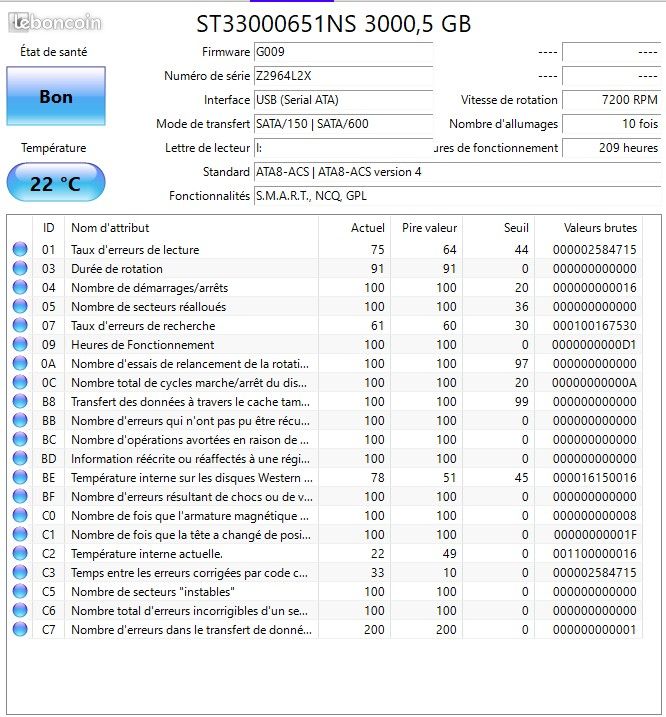Click the power-on count field 10 fois
The image size is (666, 717).
[x=611, y=124]
